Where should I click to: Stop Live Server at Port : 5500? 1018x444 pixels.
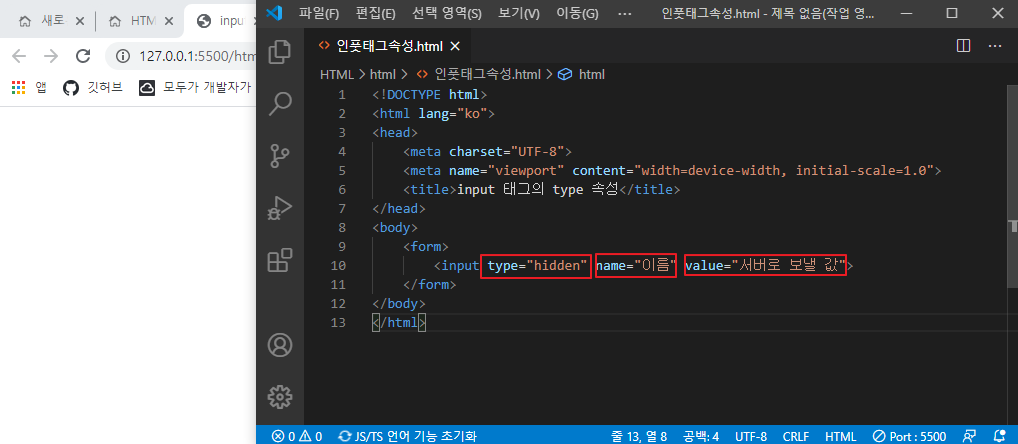click(x=909, y=436)
